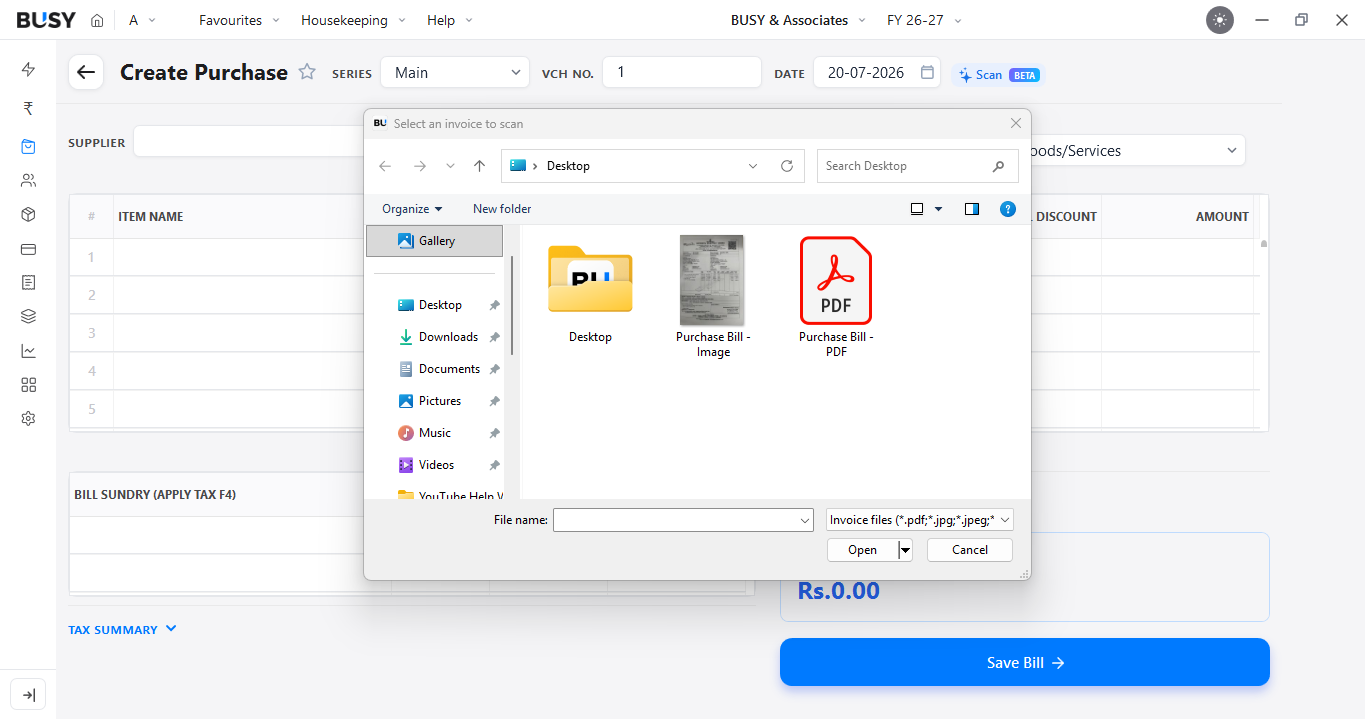The image size is (1365, 719).
Task: Click the Search Desktop field
Action: click(917, 166)
